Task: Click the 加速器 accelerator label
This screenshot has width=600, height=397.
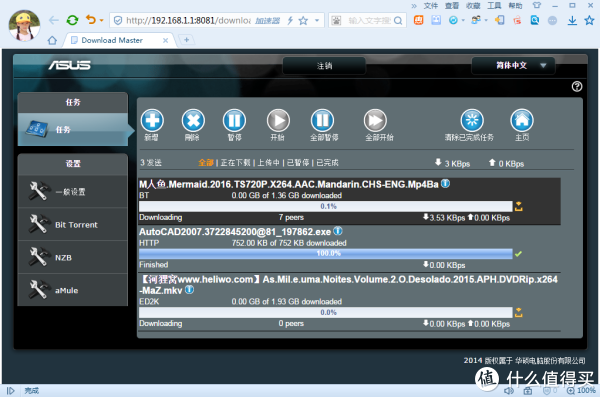Action: tap(267, 21)
